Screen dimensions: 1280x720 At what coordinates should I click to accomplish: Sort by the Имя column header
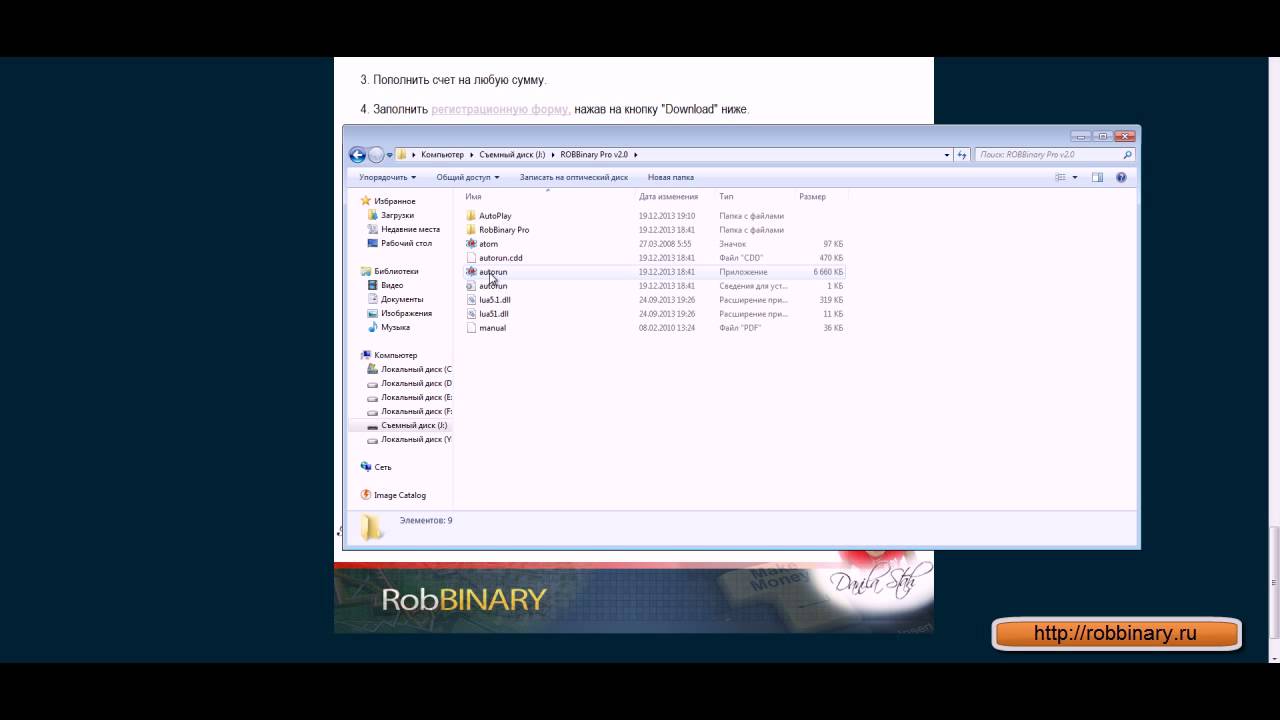473,197
